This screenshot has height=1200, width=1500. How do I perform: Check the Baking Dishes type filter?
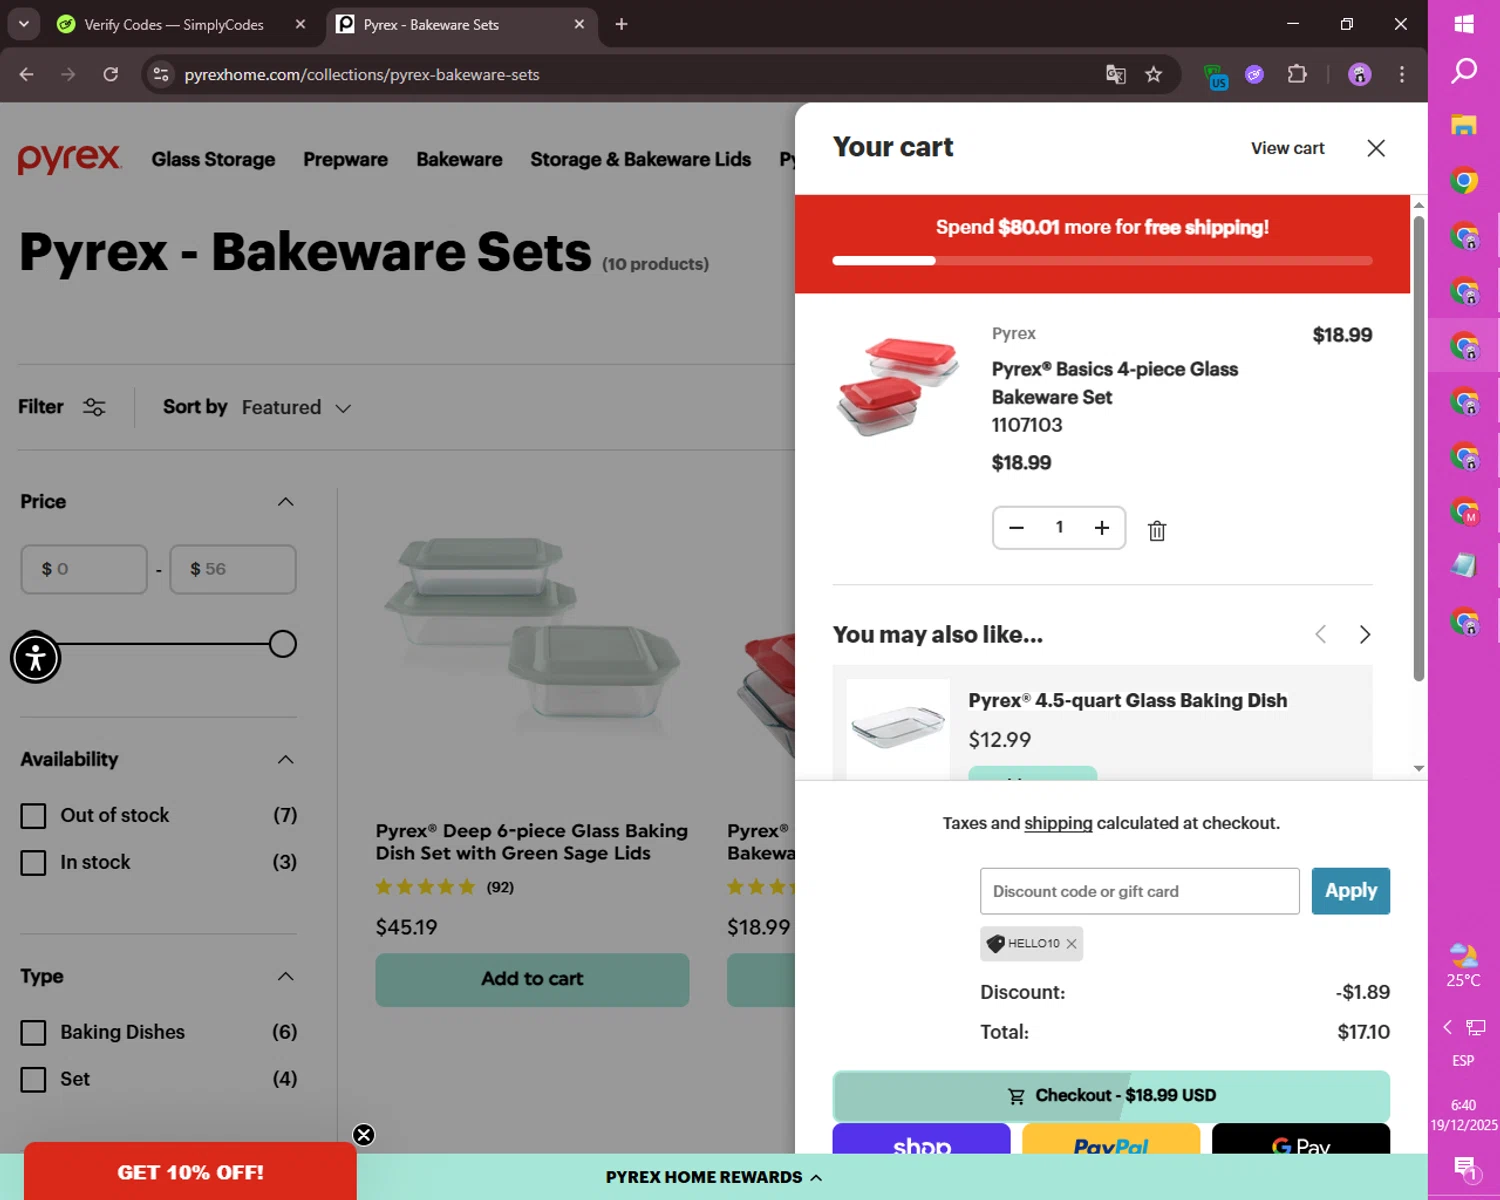(33, 1033)
